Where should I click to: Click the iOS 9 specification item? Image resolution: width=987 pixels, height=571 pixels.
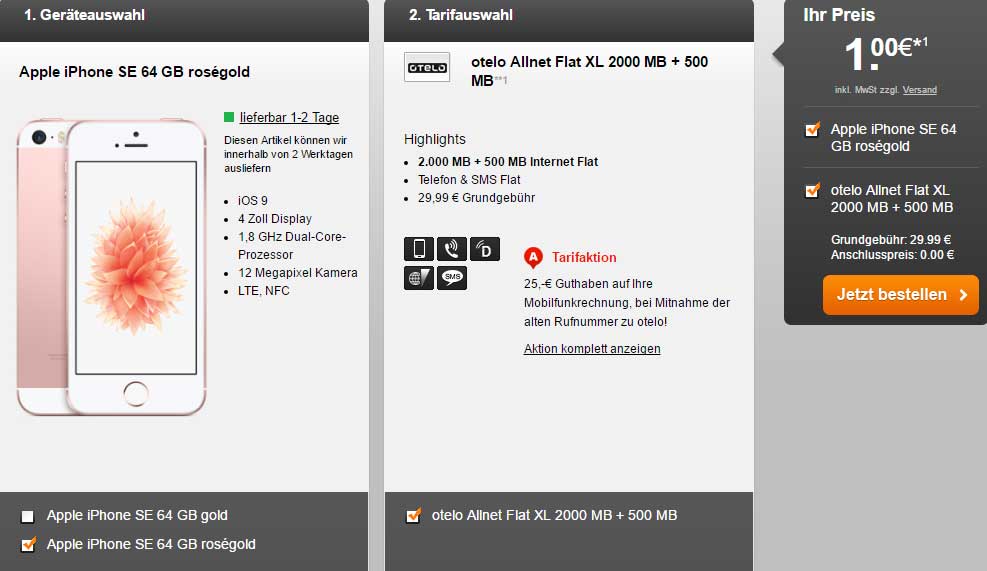click(252, 201)
